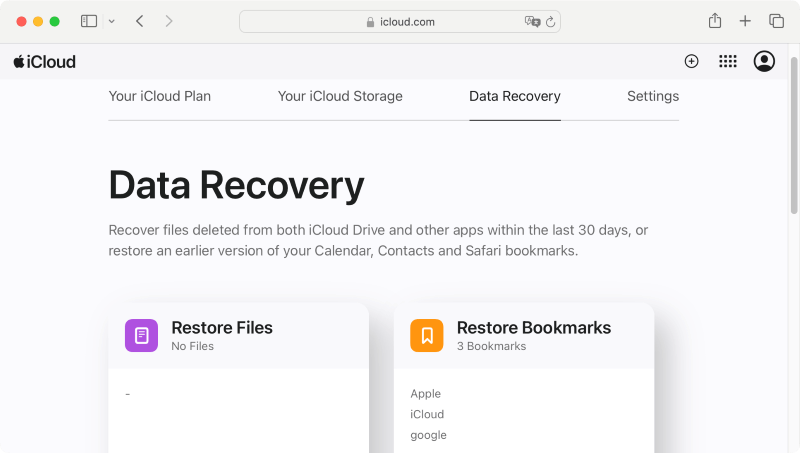This screenshot has width=800, height=453.
Task: Select the 'Apple' bookmark entry
Action: [426, 394]
